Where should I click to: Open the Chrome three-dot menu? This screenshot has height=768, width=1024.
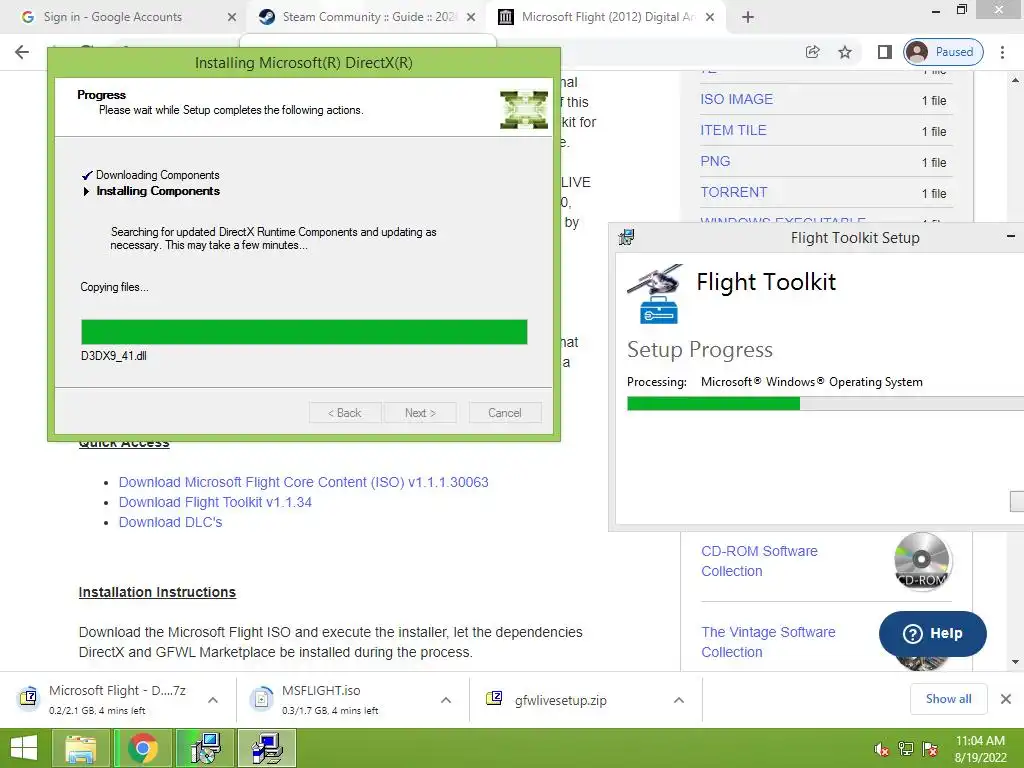point(1002,52)
